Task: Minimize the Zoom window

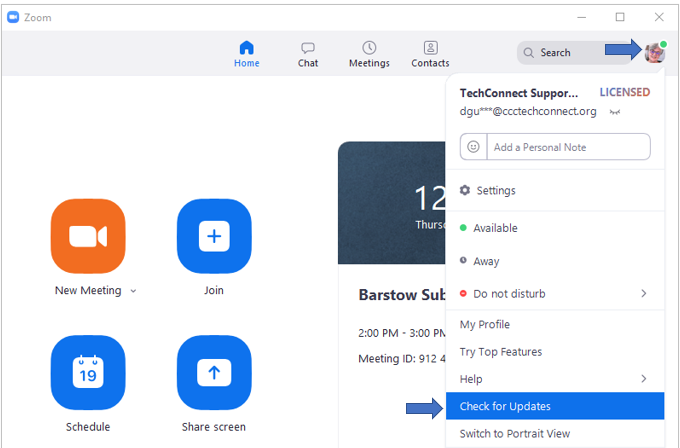Action: click(x=582, y=17)
